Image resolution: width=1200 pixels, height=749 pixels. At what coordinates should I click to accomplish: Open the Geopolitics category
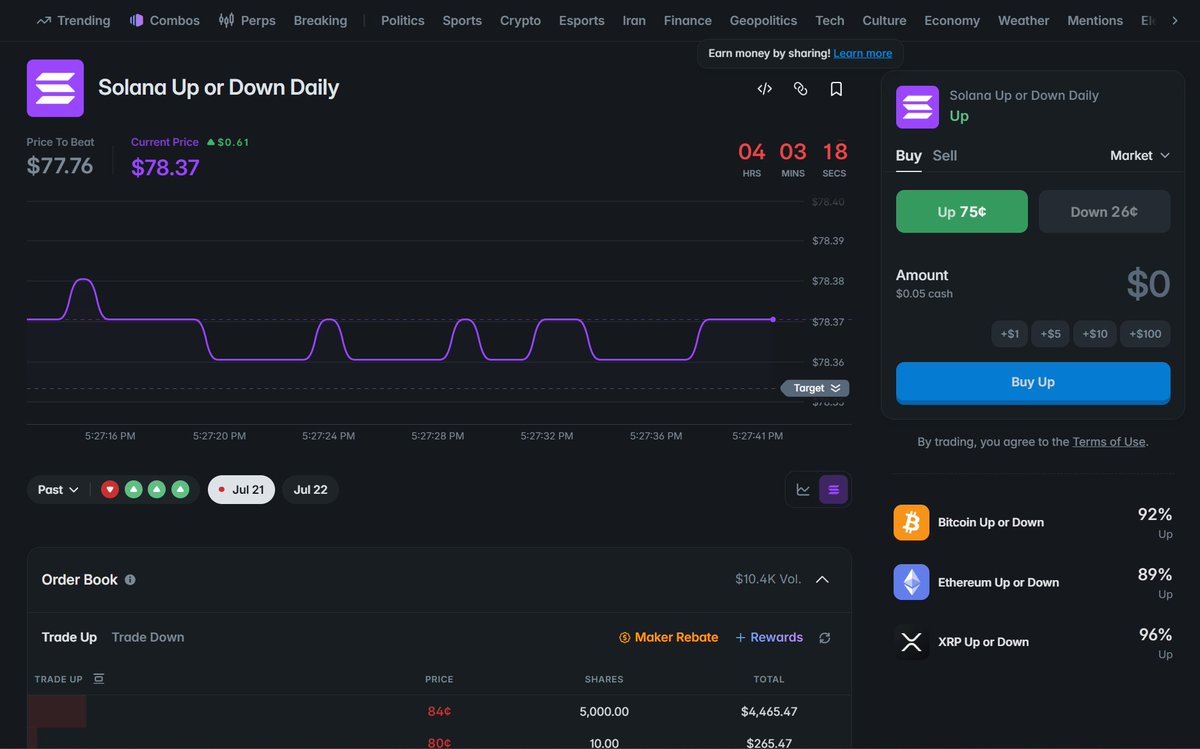764,20
